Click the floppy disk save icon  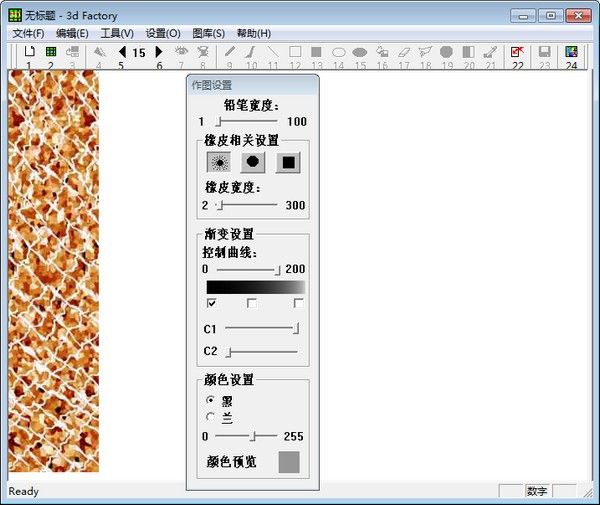(x=545, y=51)
